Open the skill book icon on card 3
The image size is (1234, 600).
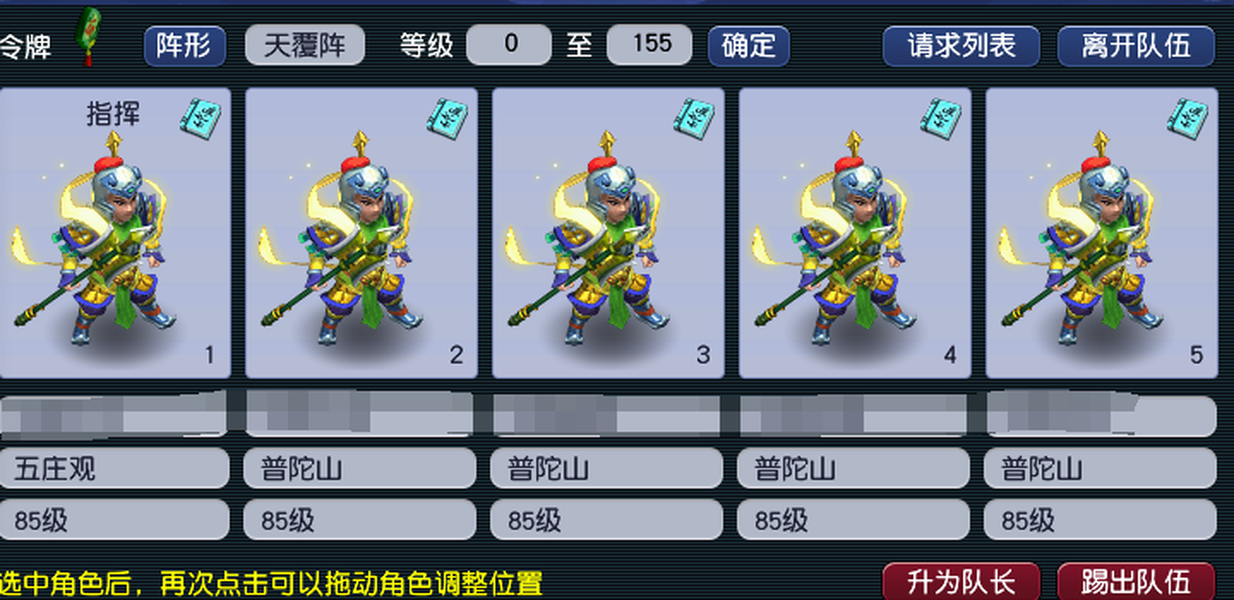pyautogui.click(x=695, y=116)
